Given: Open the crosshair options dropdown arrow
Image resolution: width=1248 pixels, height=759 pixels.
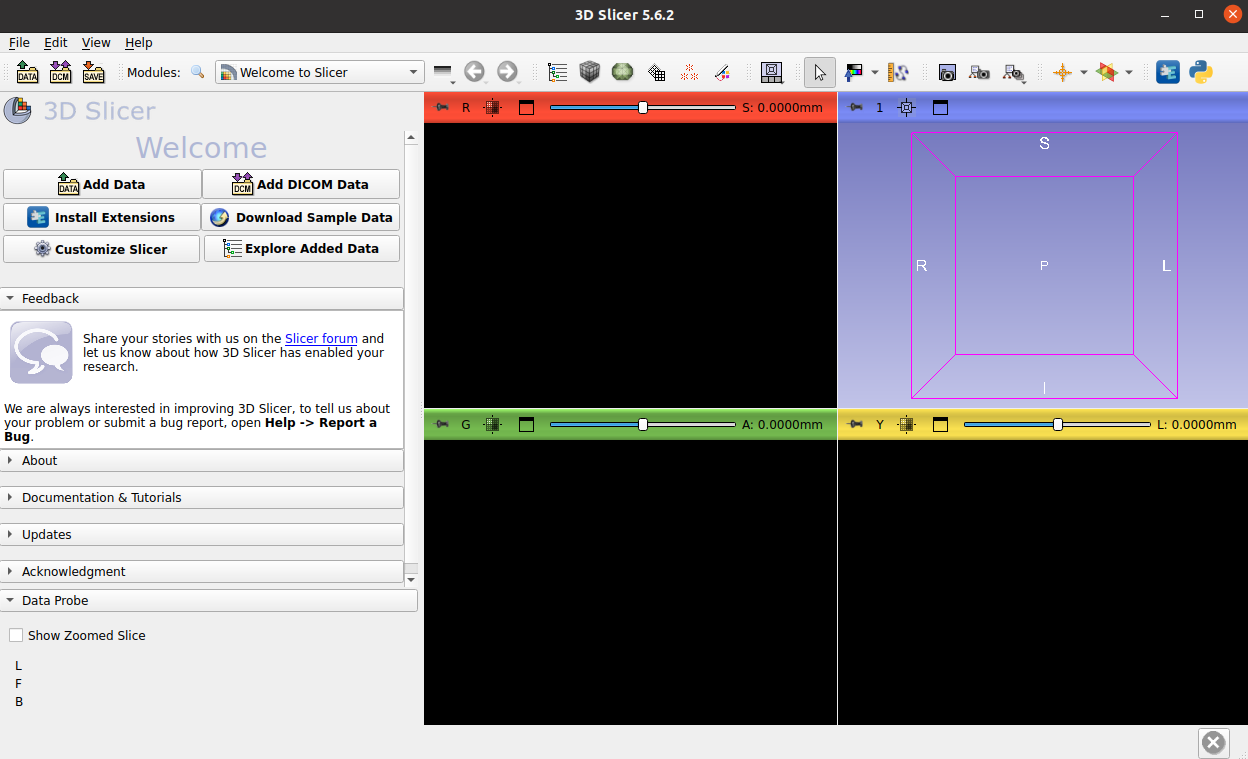Looking at the screenshot, I should [x=1084, y=72].
